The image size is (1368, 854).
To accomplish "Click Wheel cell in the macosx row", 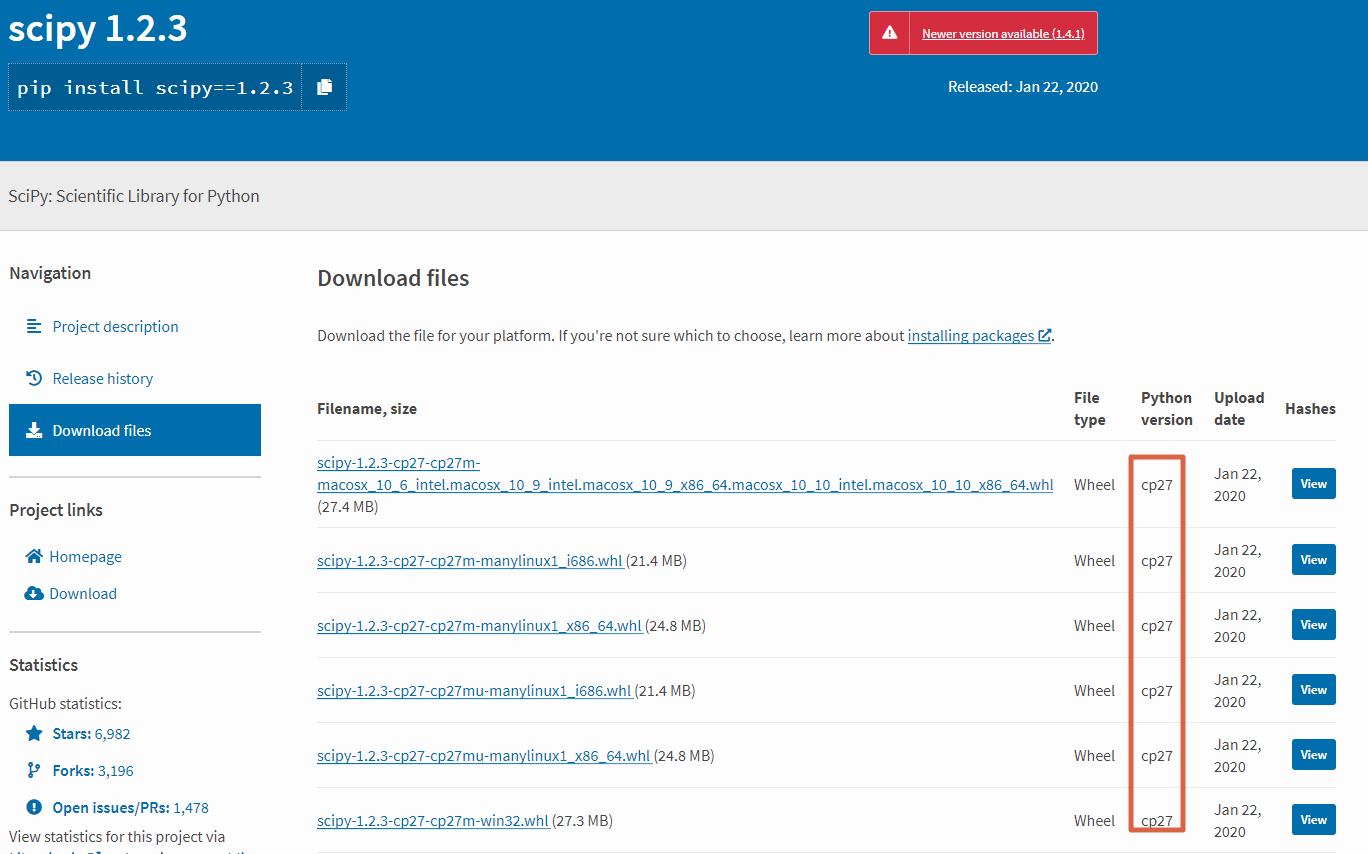I will click(1094, 485).
